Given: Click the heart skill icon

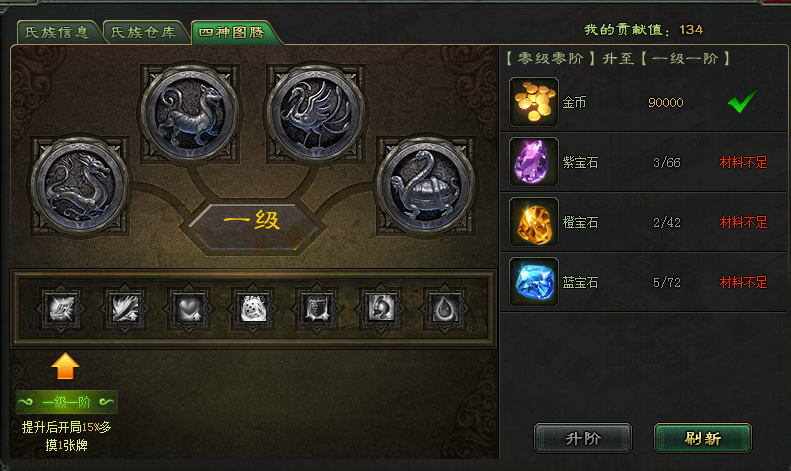Looking at the screenshot, I should [x=189, y=309].
